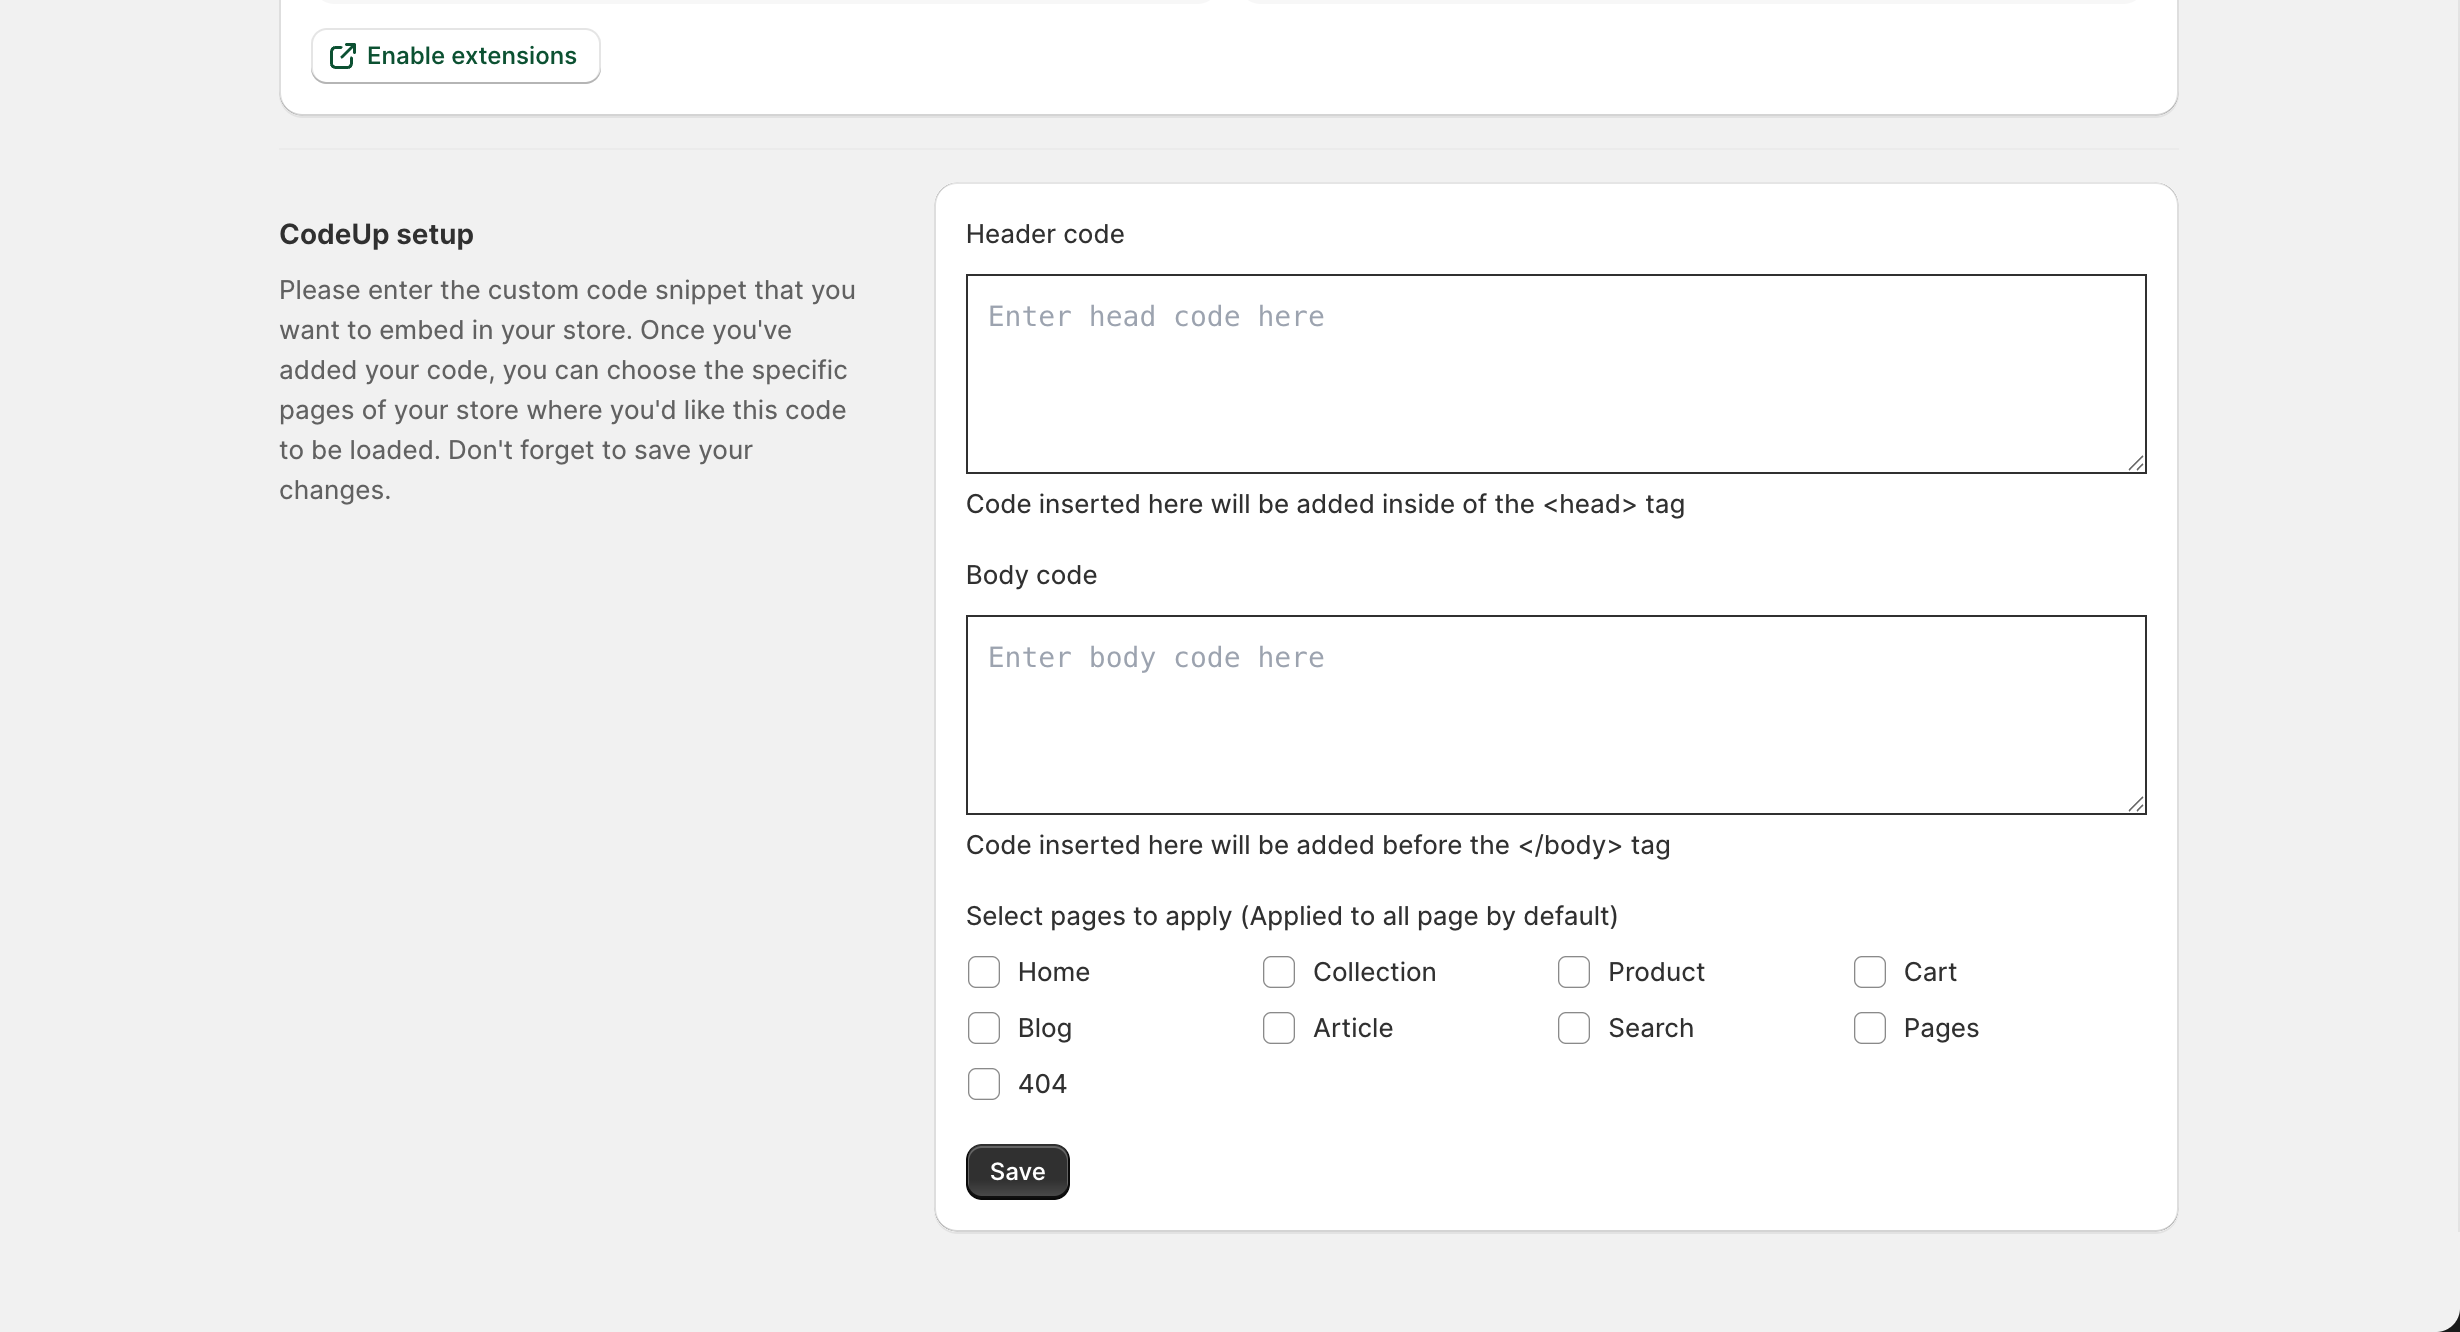Enable the Search checkbox
The height and width of the screenshot is (1332, 2460).
[x=1572, y=1027]
